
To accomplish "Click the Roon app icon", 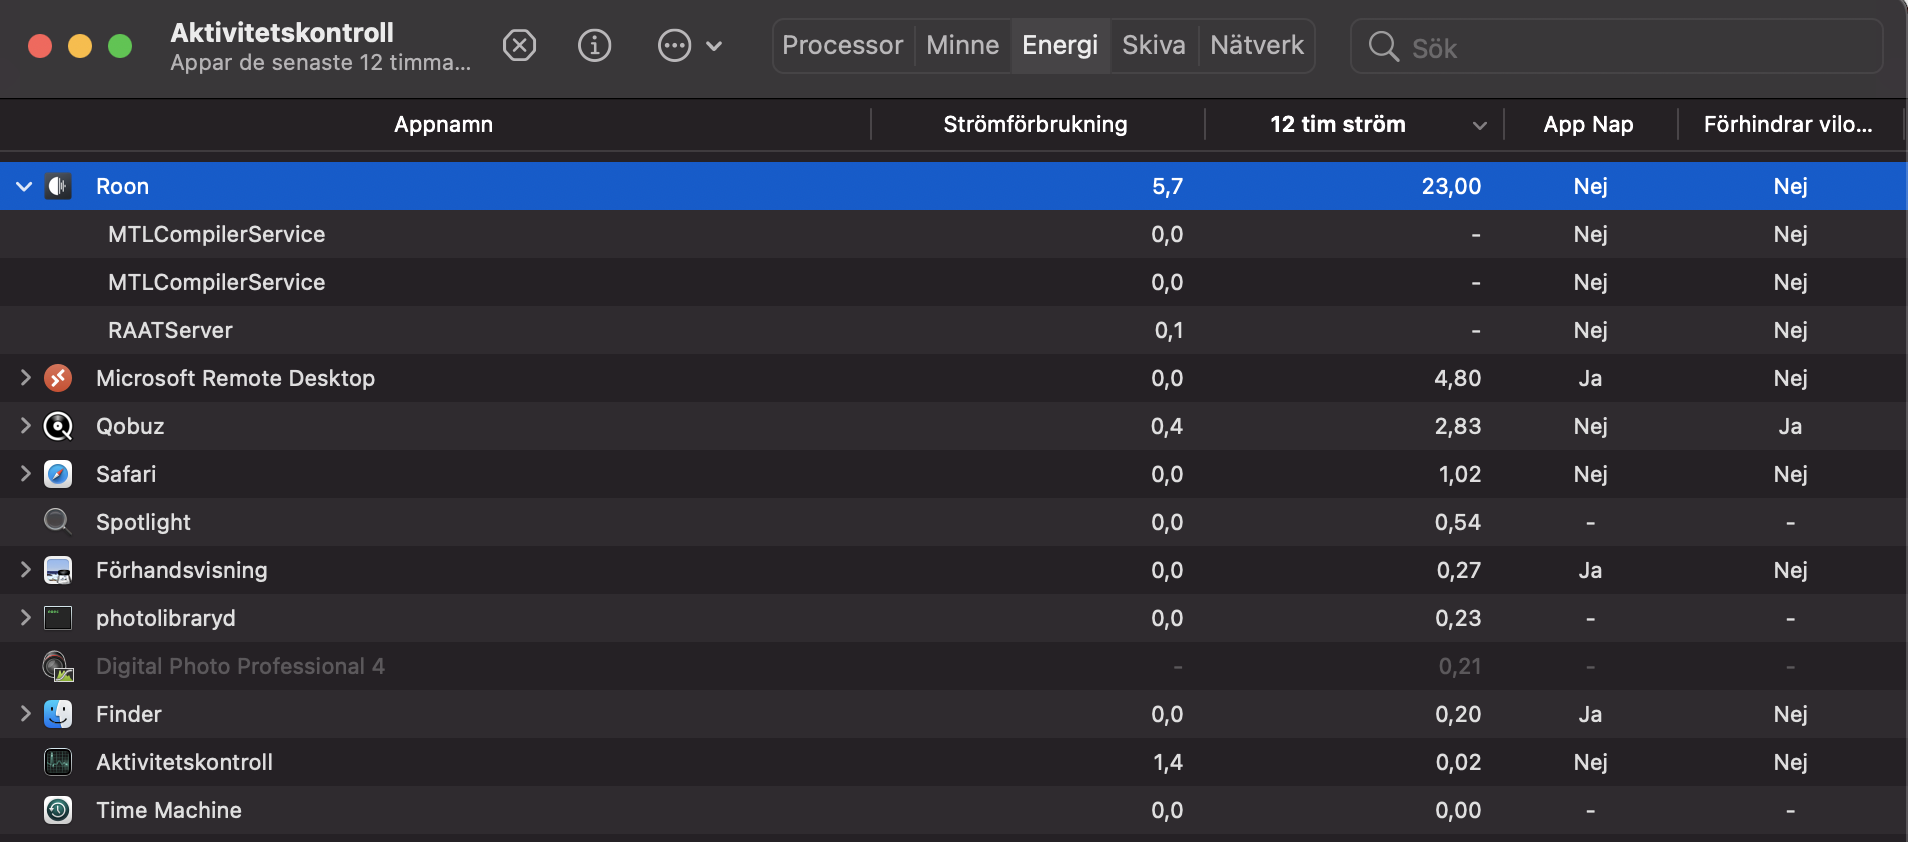I will point(58,186).
